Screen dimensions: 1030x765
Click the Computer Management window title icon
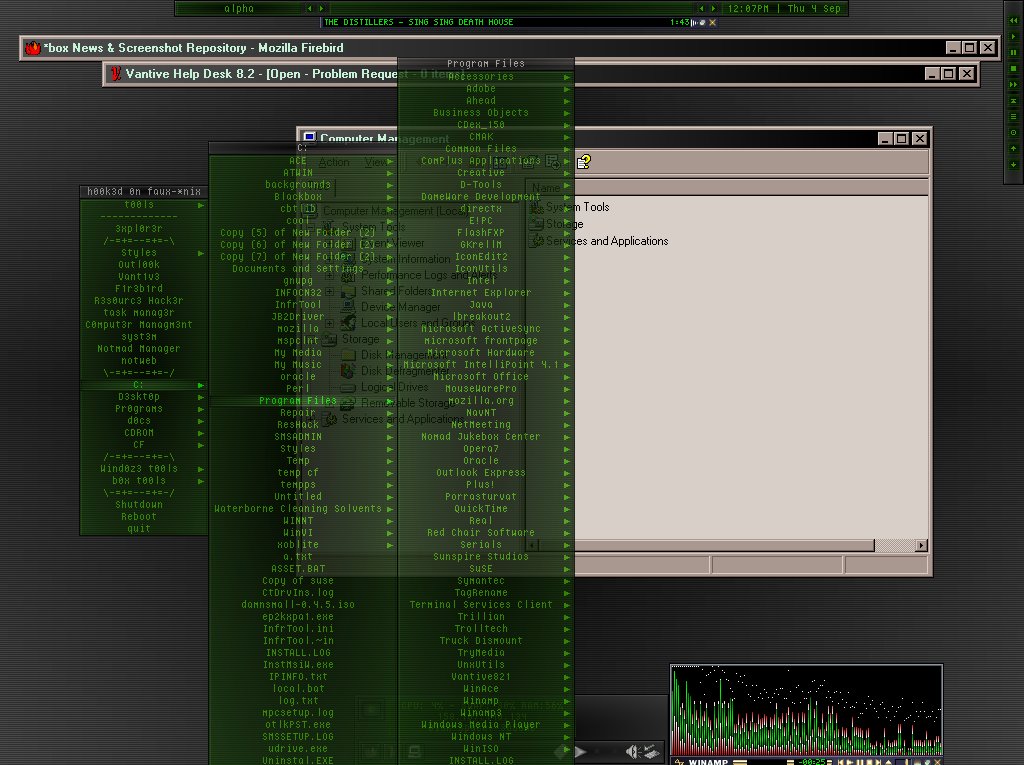309,138
